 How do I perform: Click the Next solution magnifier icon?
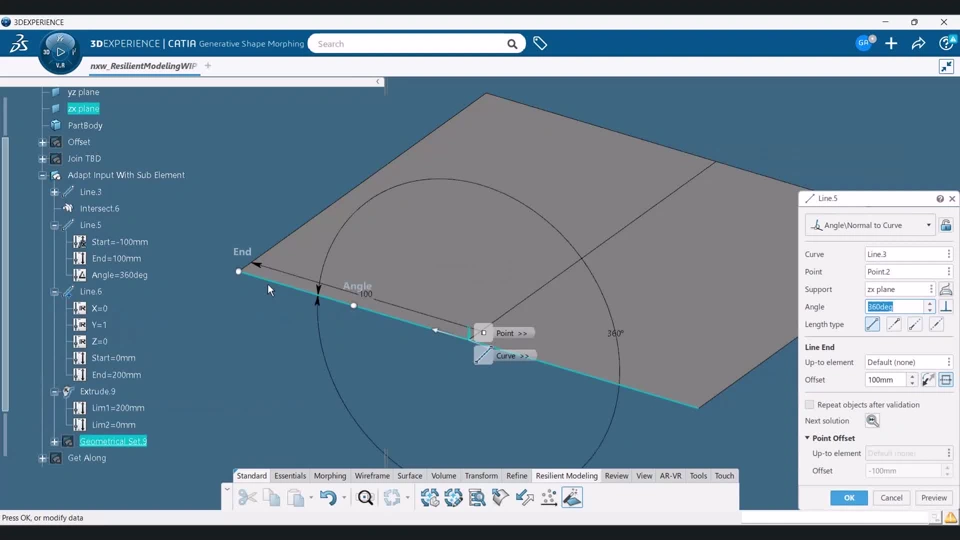tap(872, 421)
